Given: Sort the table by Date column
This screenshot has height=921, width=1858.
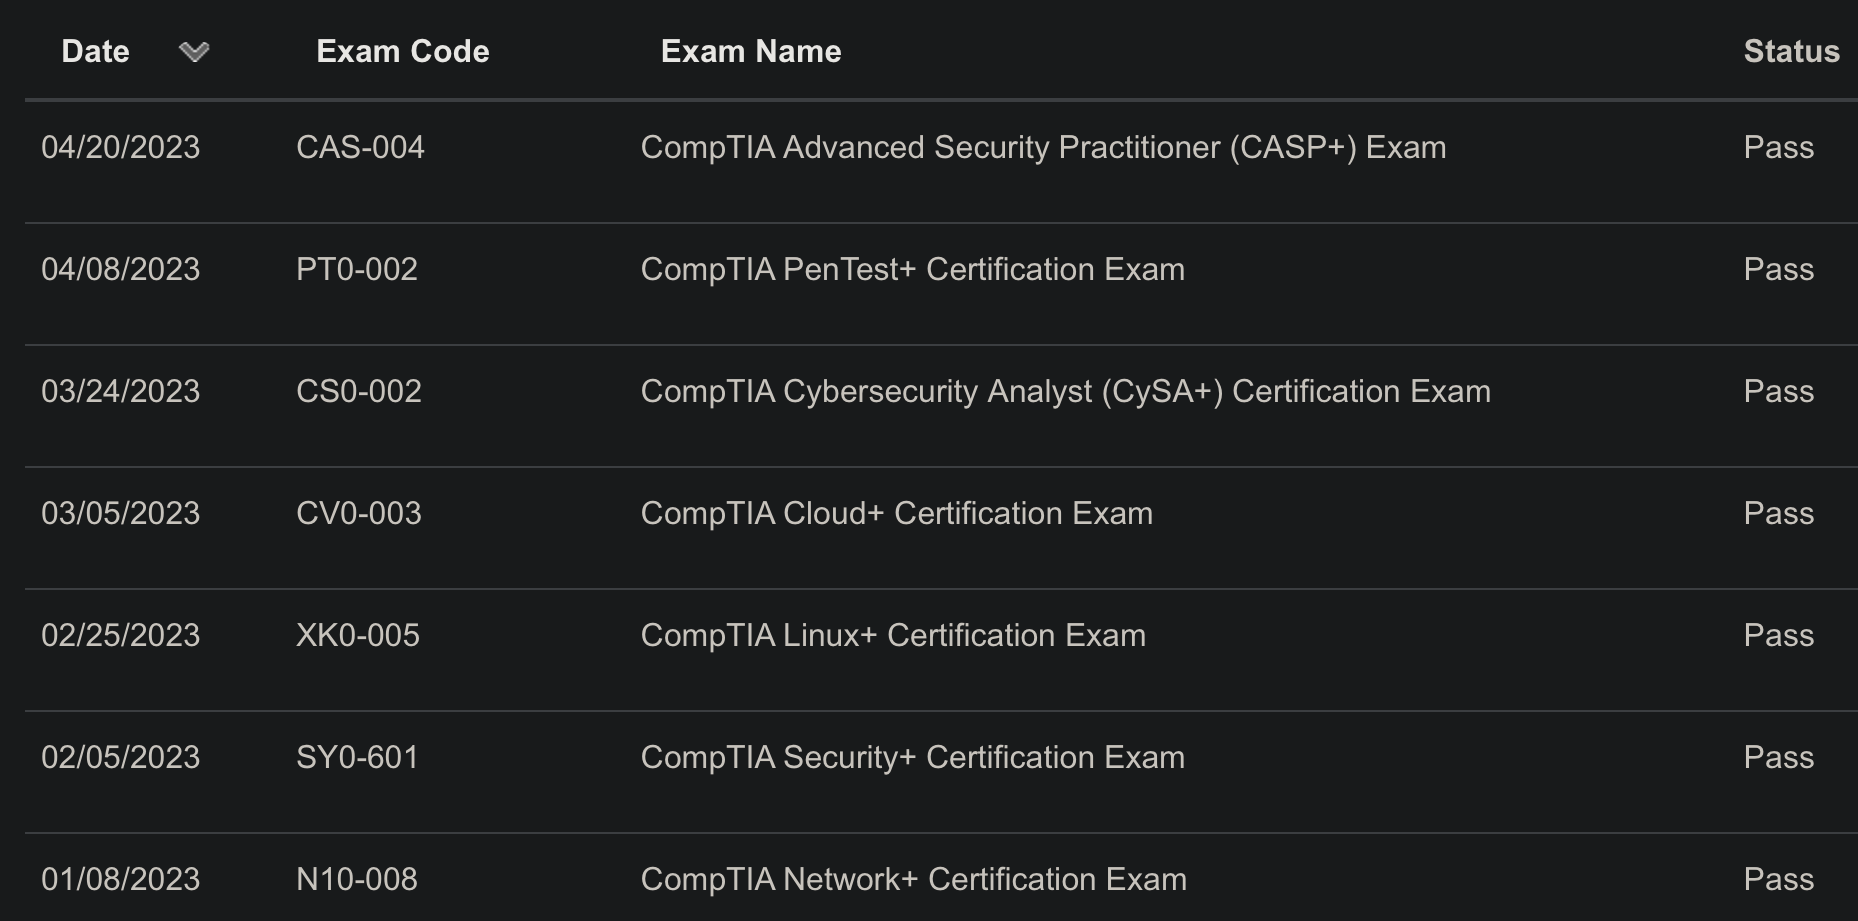Looking at the screenshot, I should [95, 51].
